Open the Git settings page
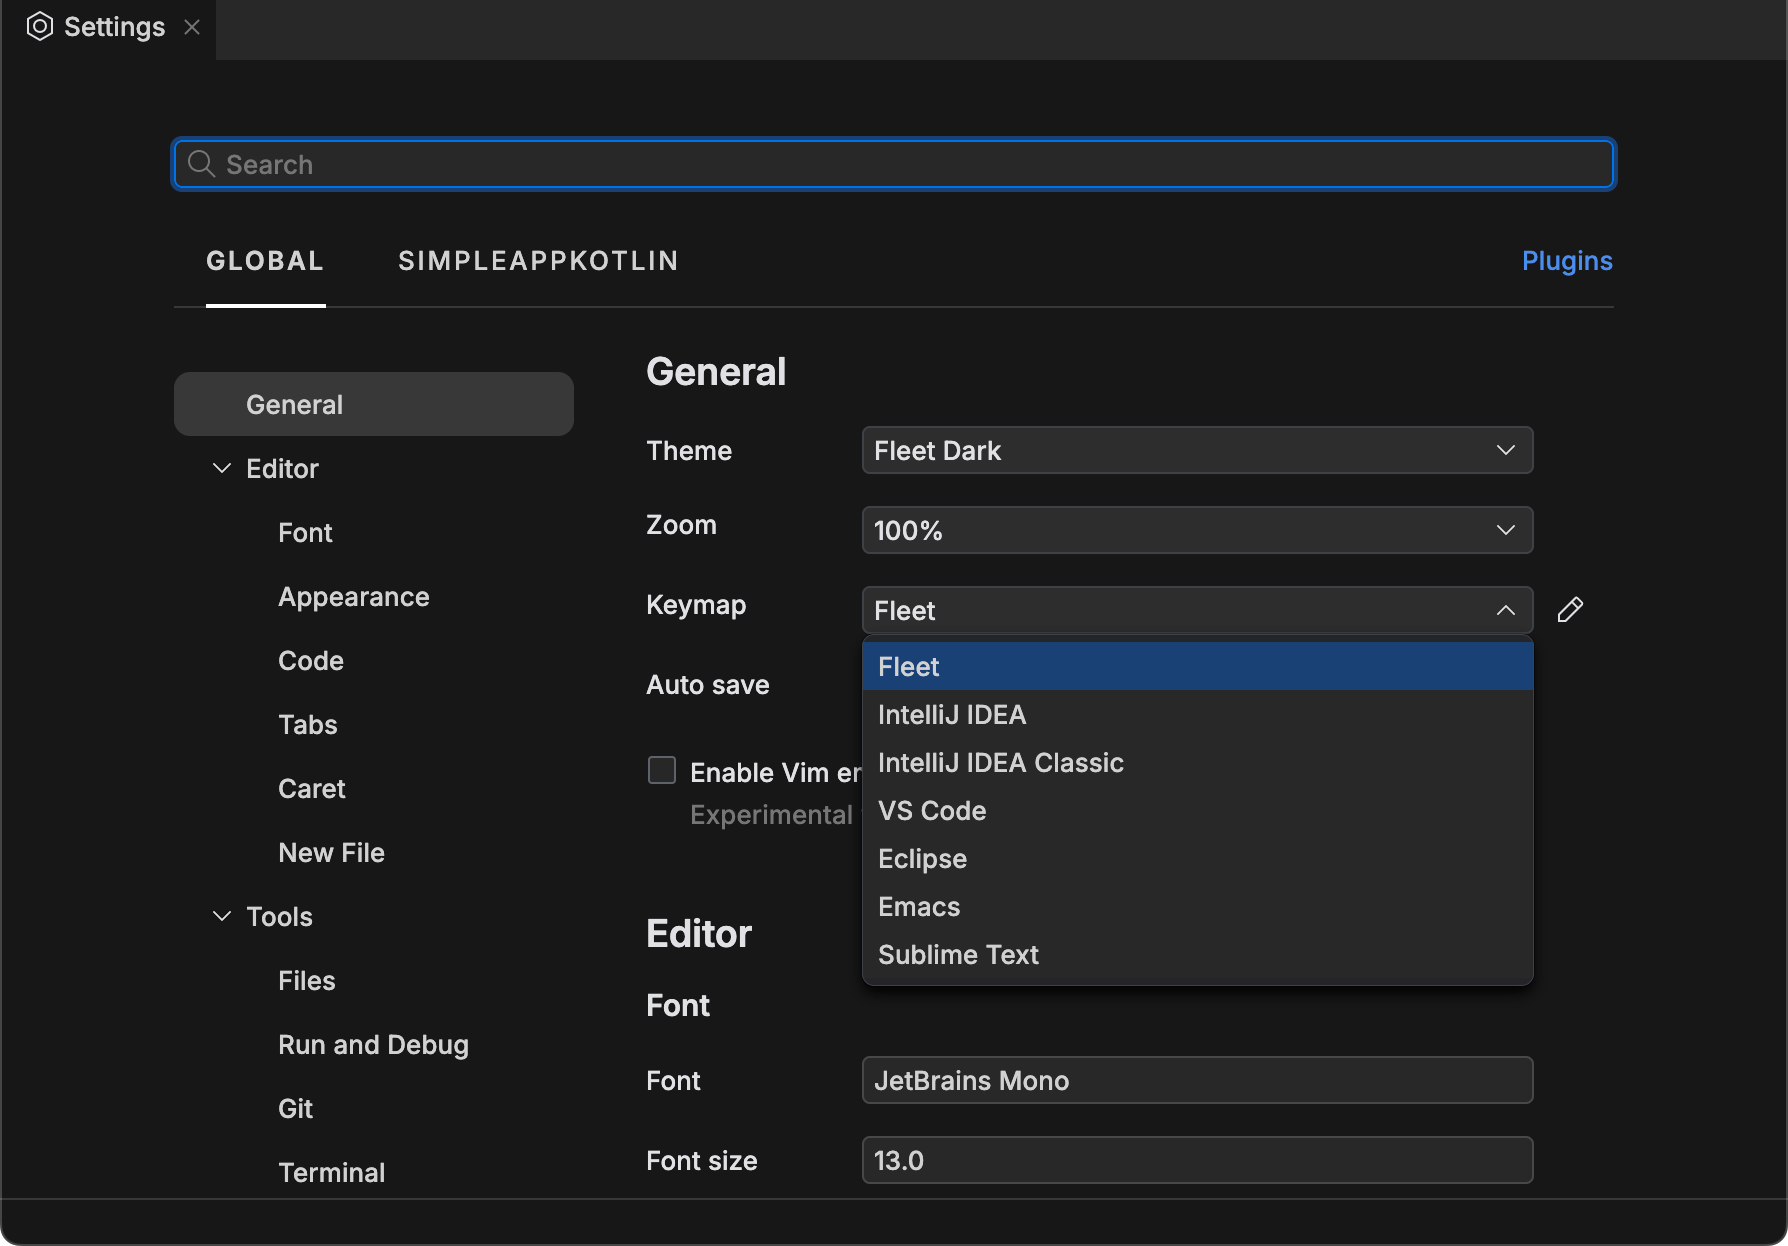The width and height of the screenshot is (1788, 1246). point(295,1107)
